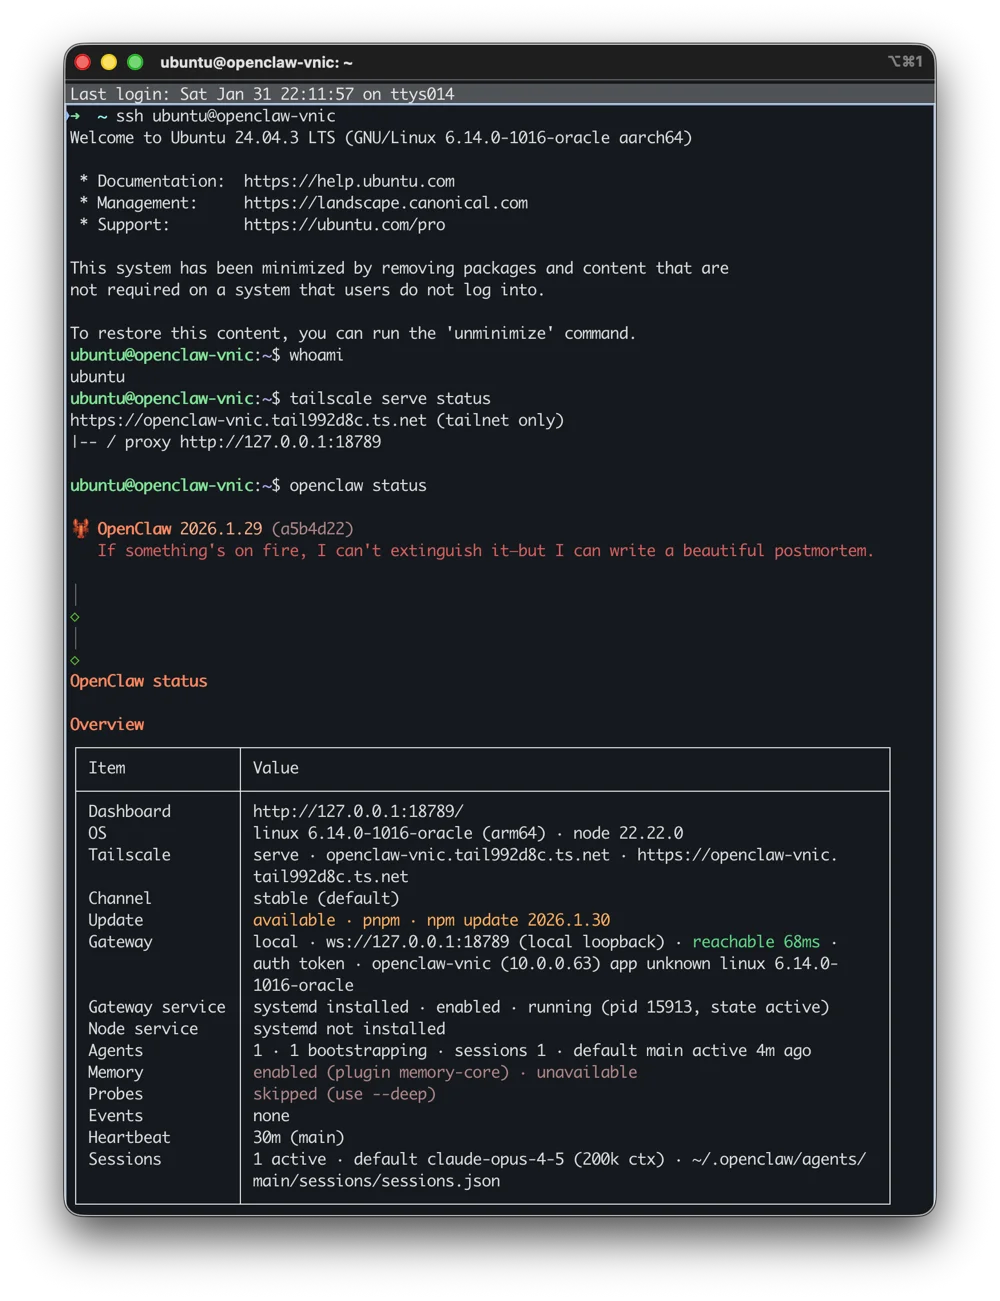
Task: Click the red close traffic light
Action: 82,62
